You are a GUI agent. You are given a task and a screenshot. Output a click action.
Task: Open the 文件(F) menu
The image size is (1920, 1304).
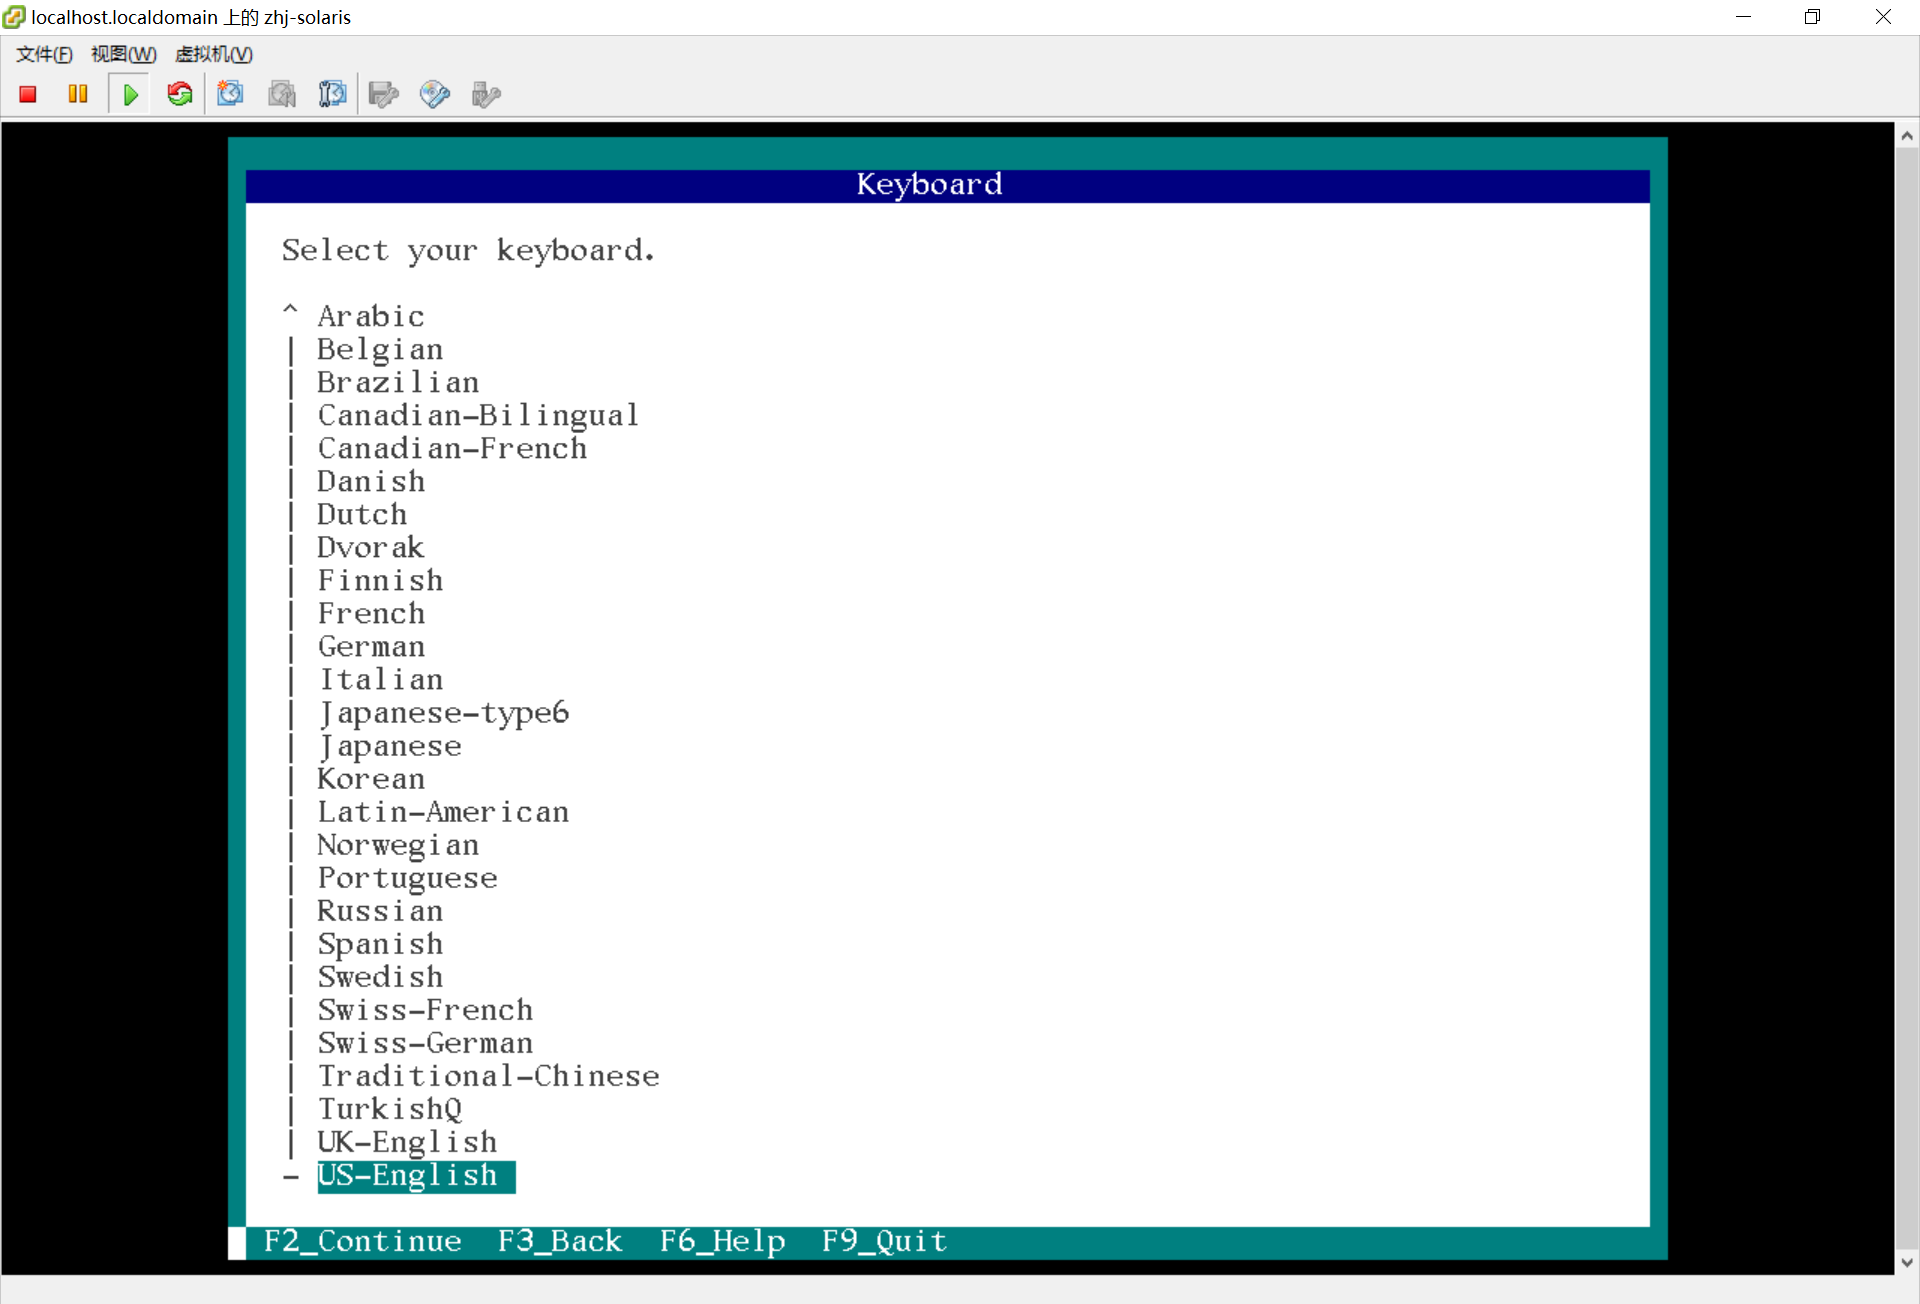(44, 54)
